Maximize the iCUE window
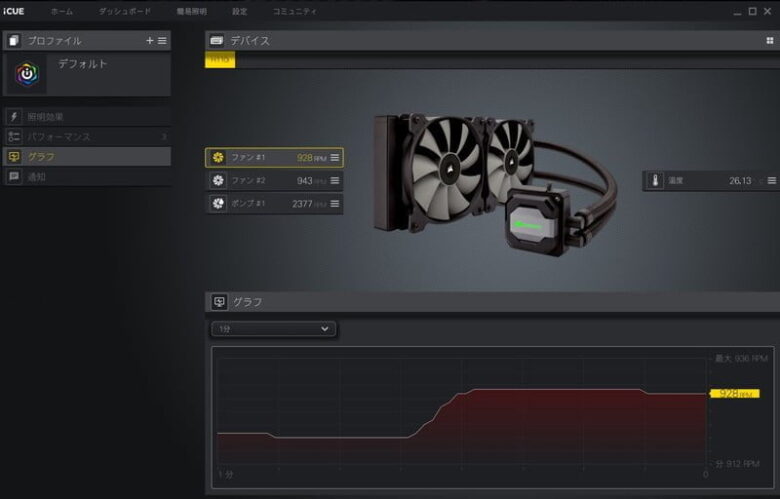 (x=753, y=11)
